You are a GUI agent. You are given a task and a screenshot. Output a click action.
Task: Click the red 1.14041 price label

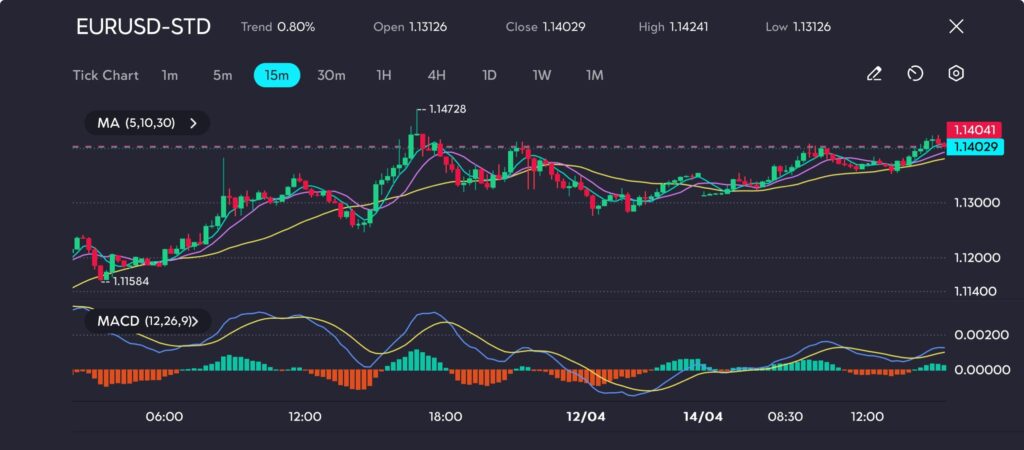click(x=974, y=130)
